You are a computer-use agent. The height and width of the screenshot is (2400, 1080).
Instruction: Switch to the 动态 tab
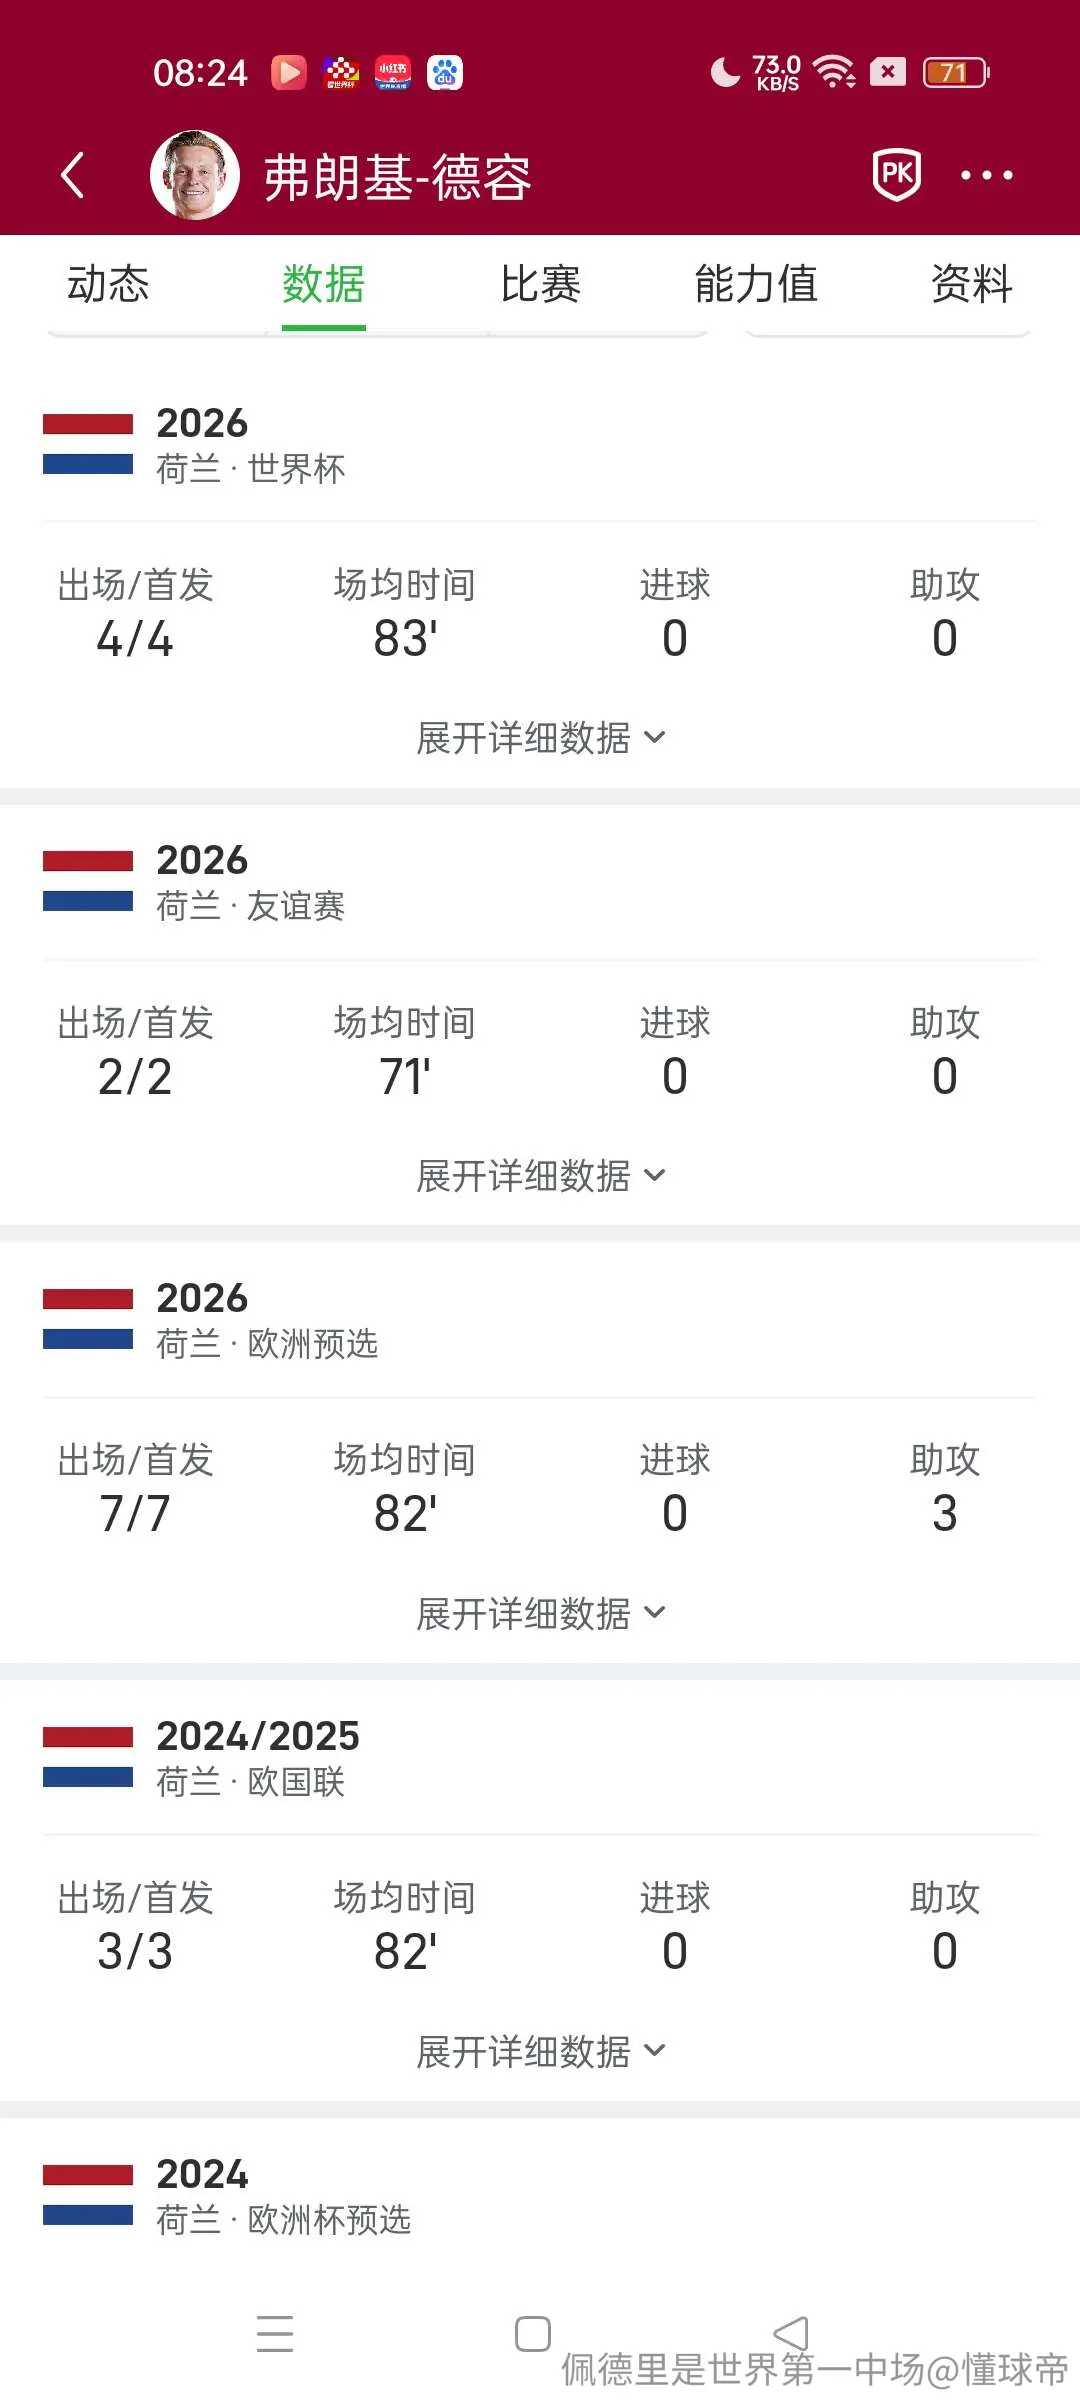[x=108, y=284]
